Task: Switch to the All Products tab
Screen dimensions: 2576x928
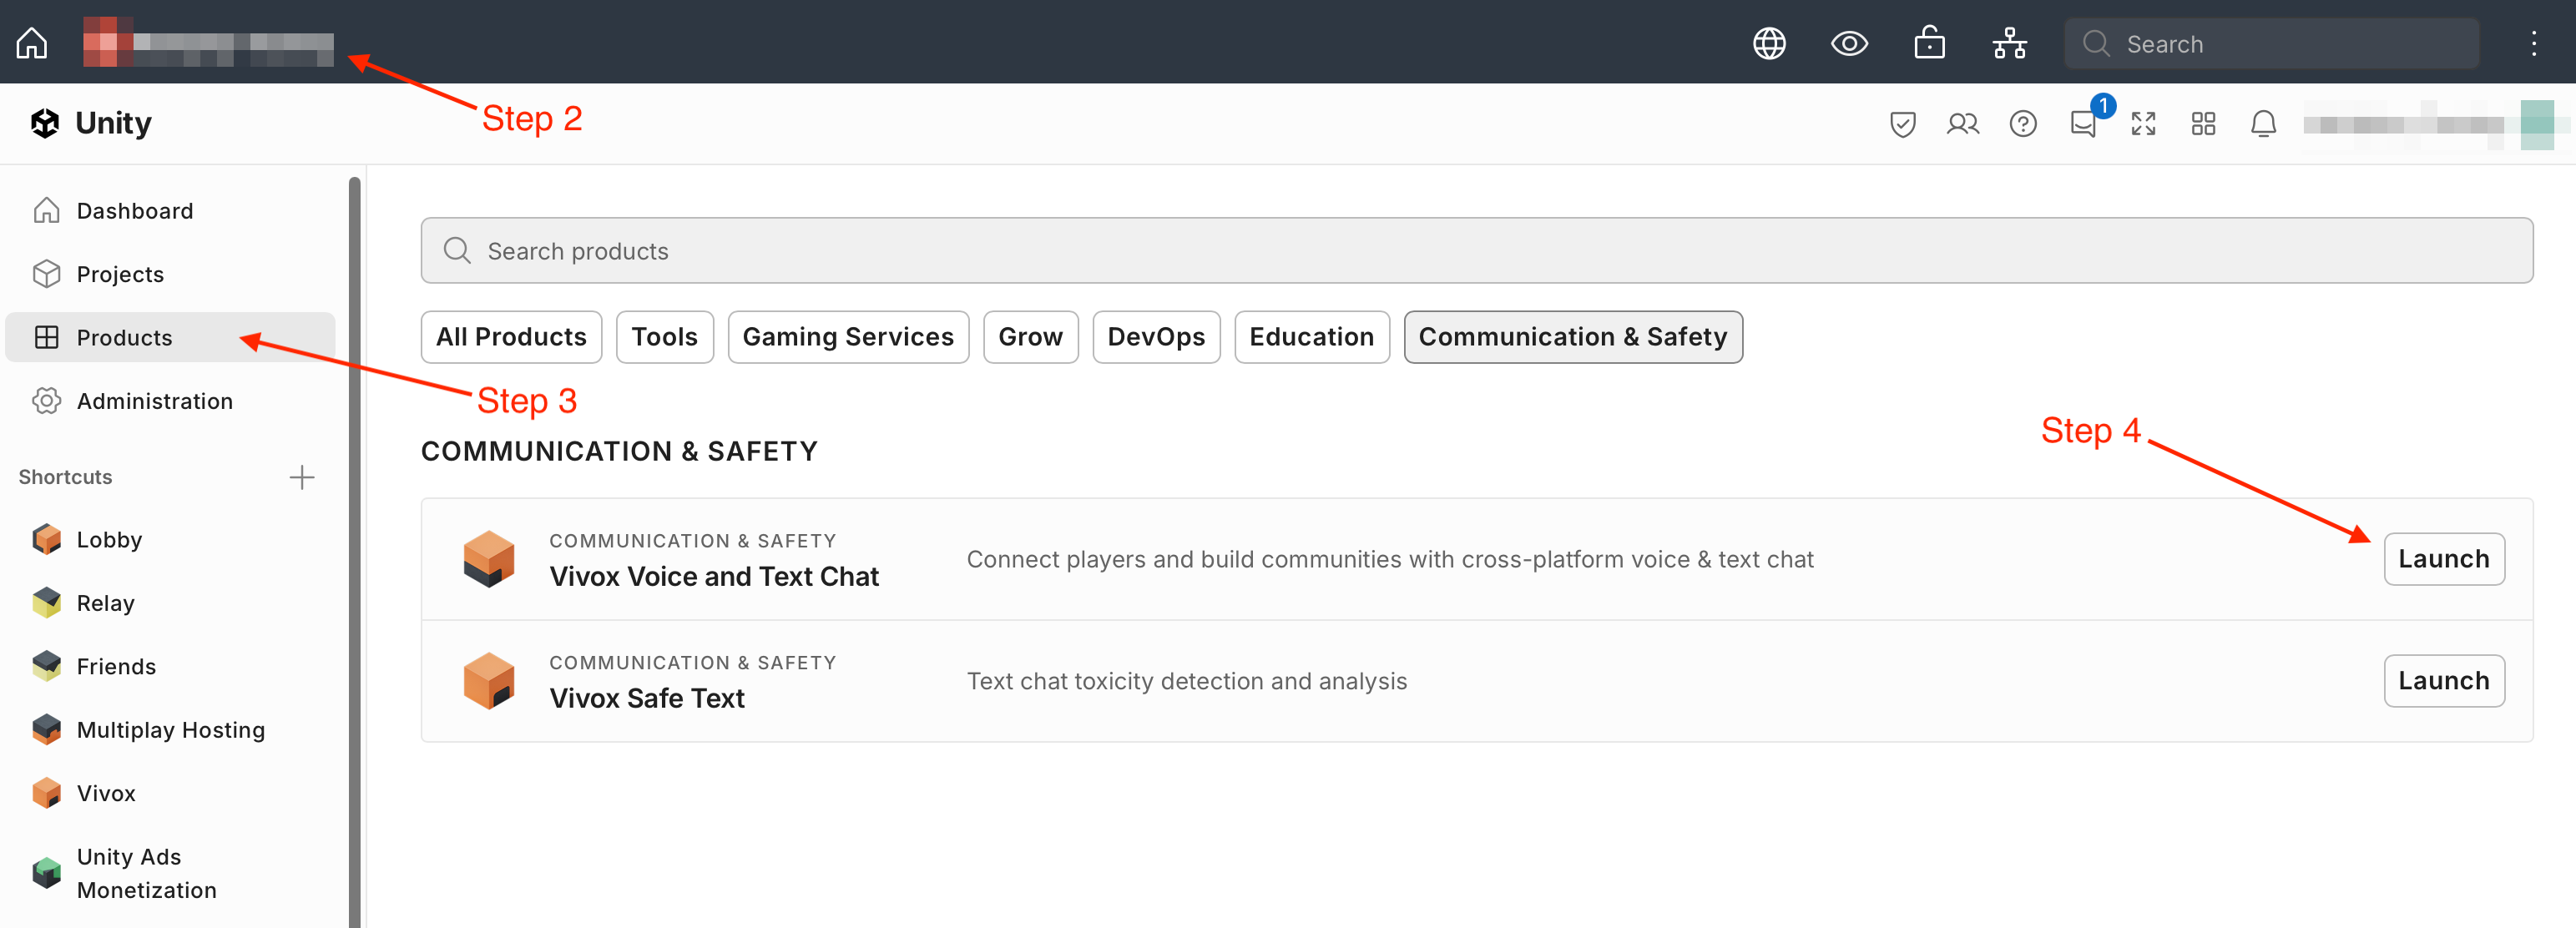Action: coord(511,337)
